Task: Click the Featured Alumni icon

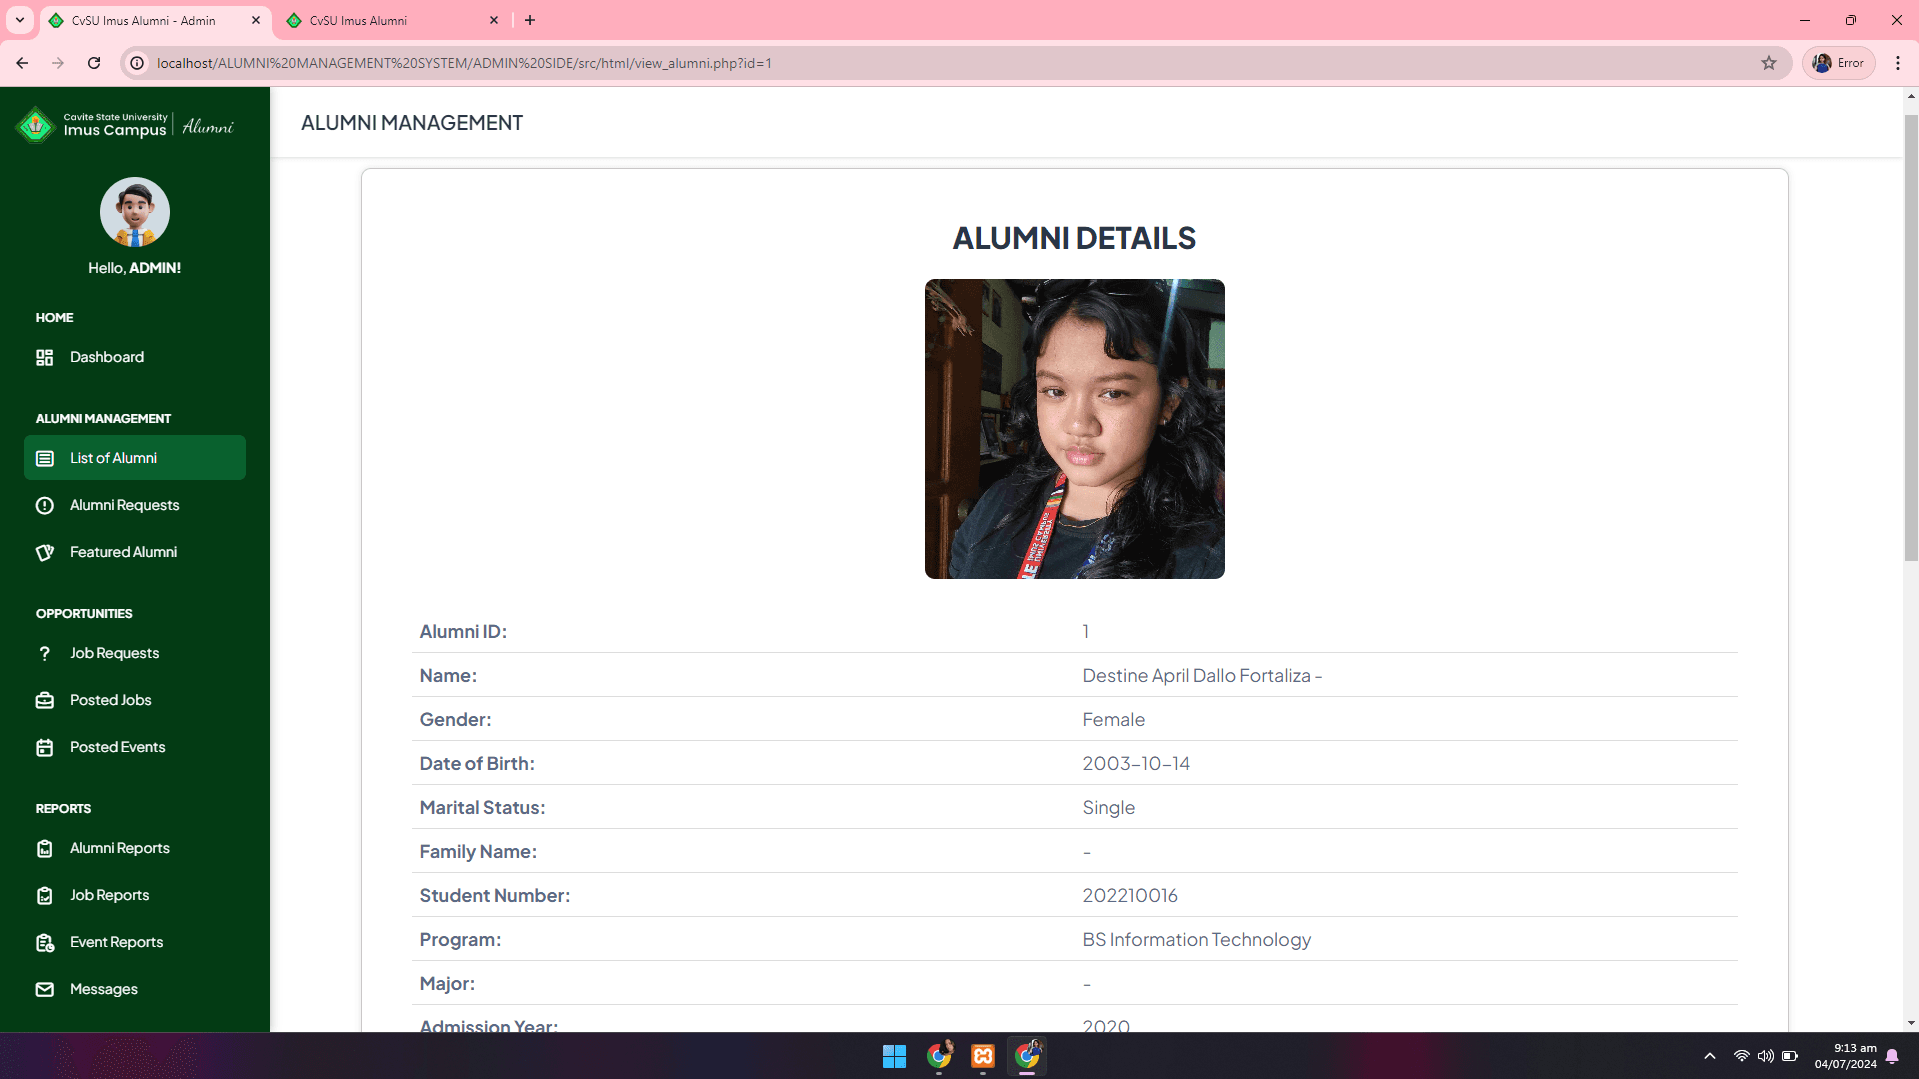Action: click(45, 552)
